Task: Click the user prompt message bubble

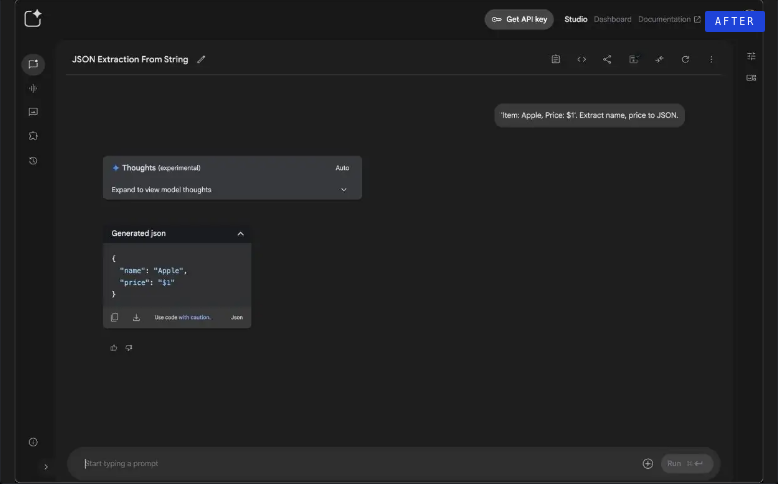Action: 589,115
